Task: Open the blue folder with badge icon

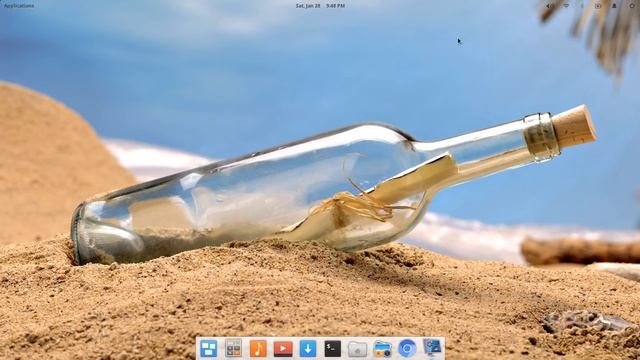Action: coord(382,349)
